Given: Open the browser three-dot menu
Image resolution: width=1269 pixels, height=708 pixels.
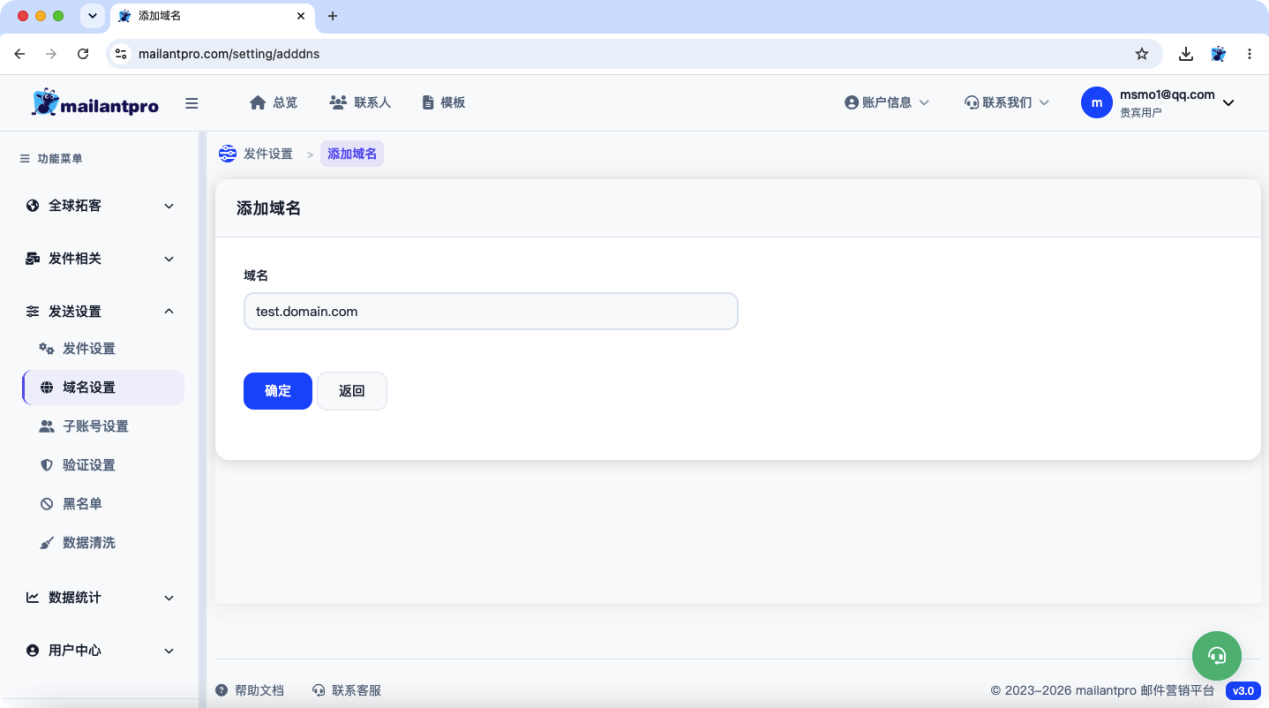Looking at the screenshot, I should point(1249,54).
